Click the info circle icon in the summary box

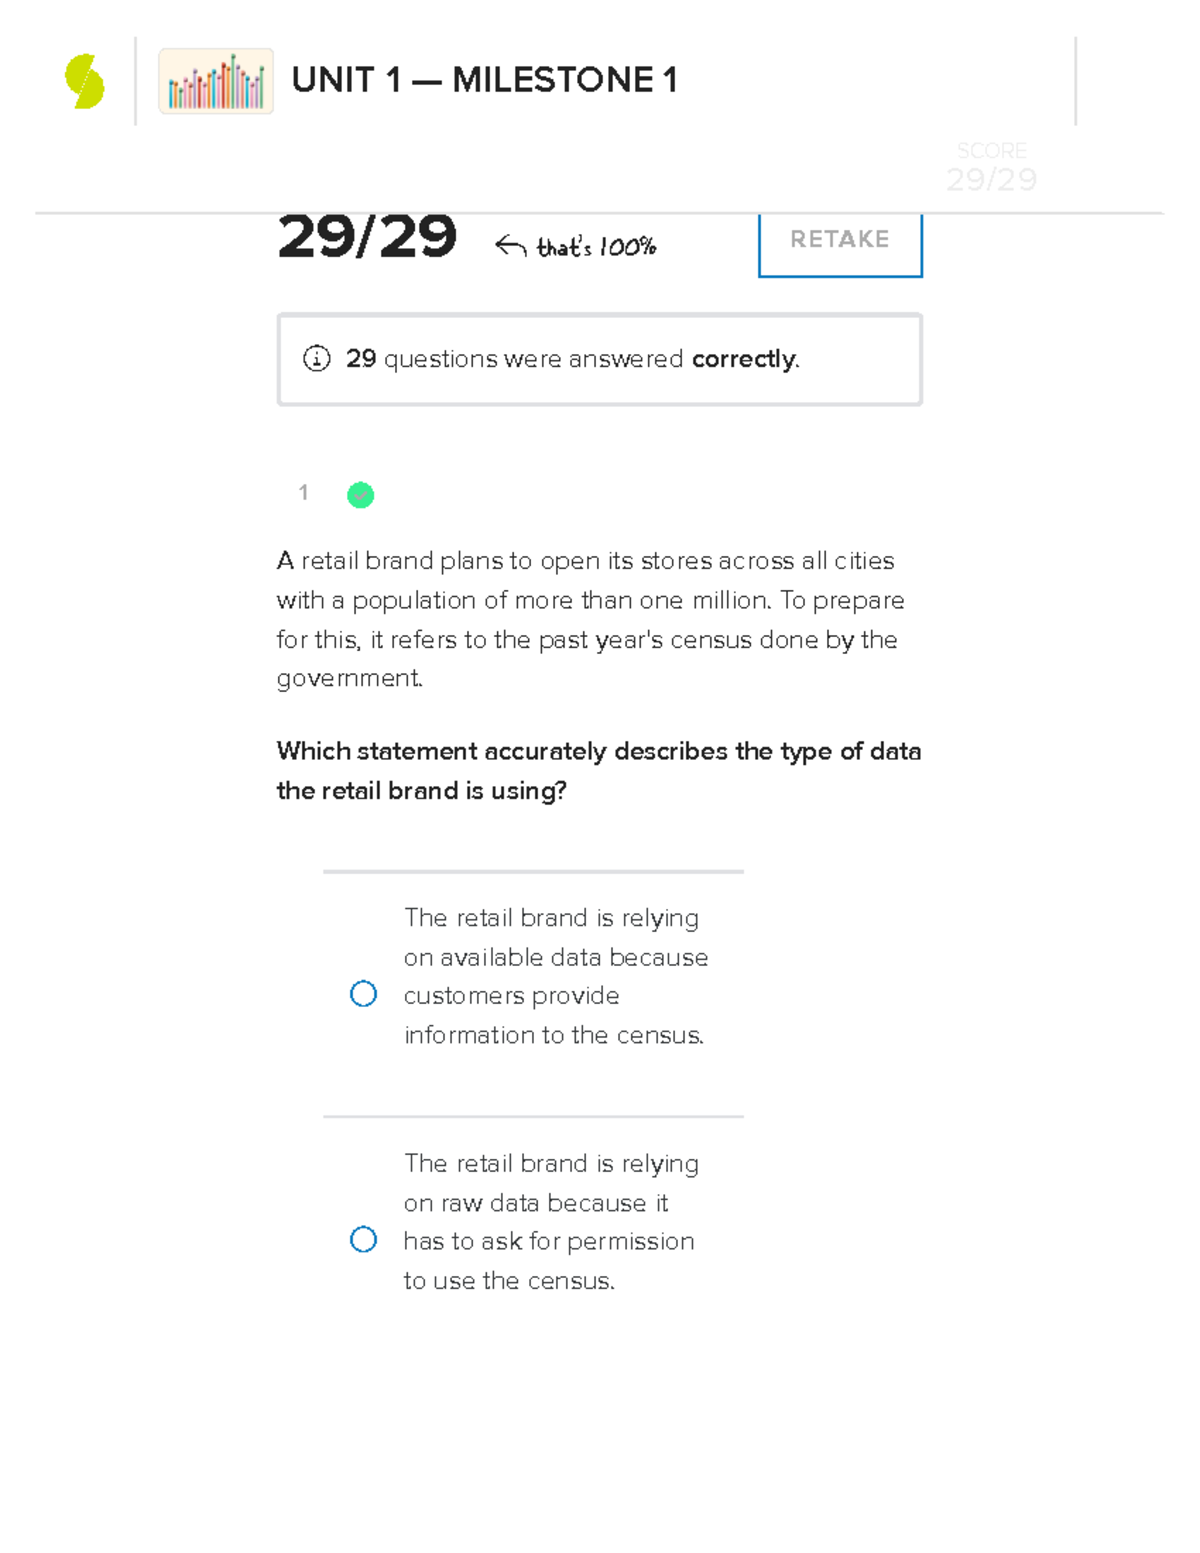coord(318,358)
